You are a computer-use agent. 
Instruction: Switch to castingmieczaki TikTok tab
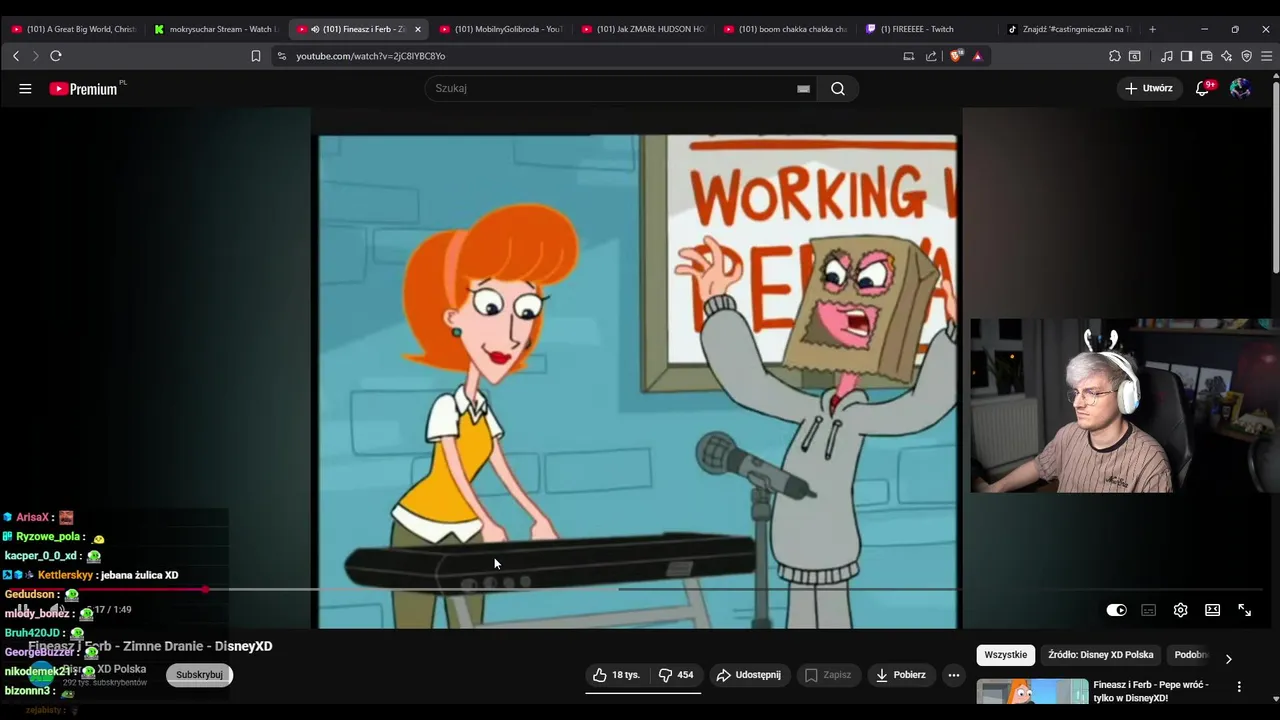click(x=1069, y=29)
